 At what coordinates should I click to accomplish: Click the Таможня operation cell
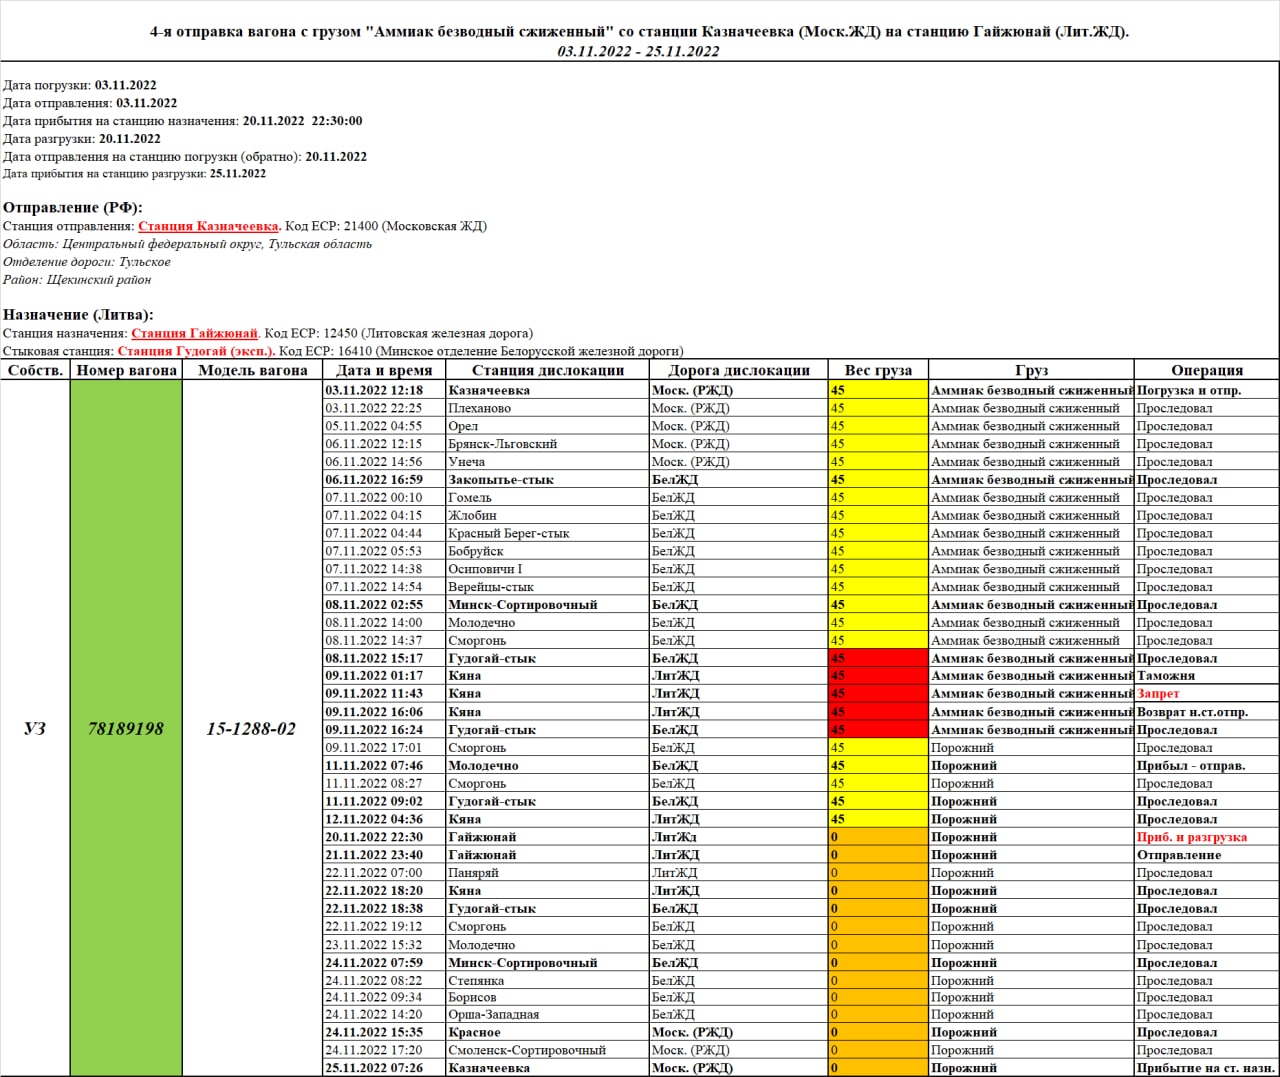(x=1166, y=676)
